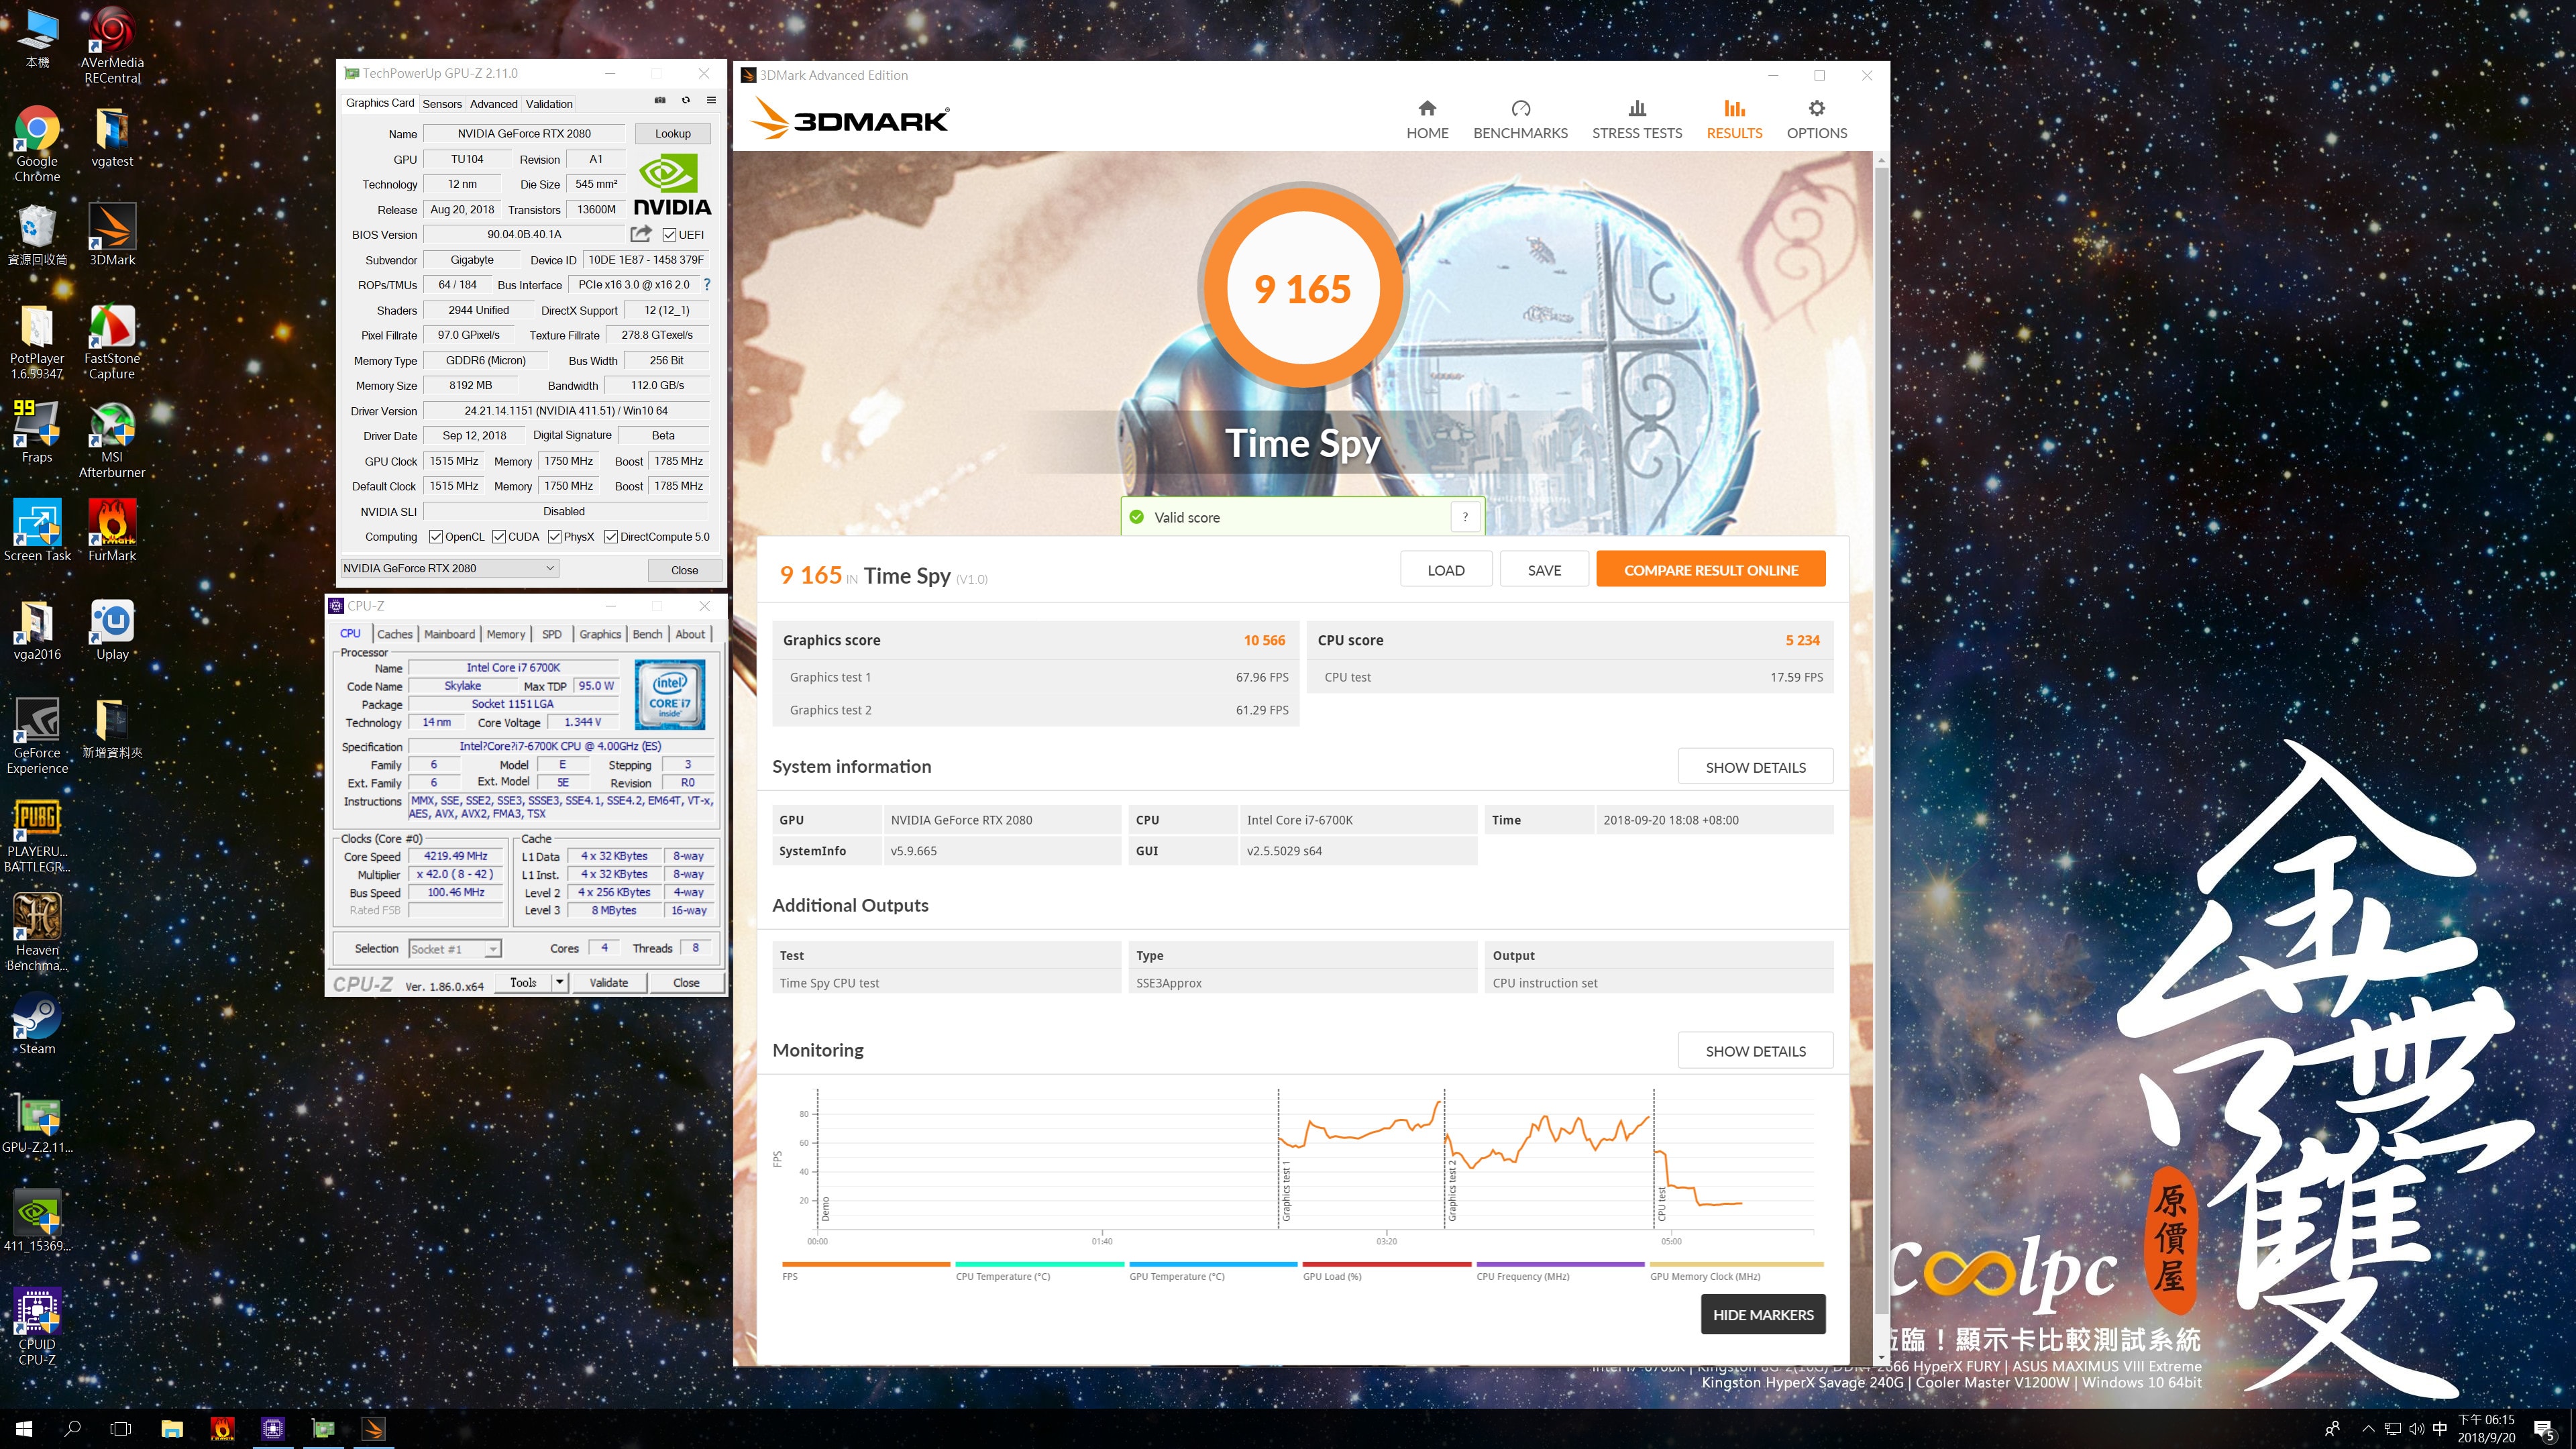Open the CPU-Z Tools dropdown arrow

[x=560, y=982]
